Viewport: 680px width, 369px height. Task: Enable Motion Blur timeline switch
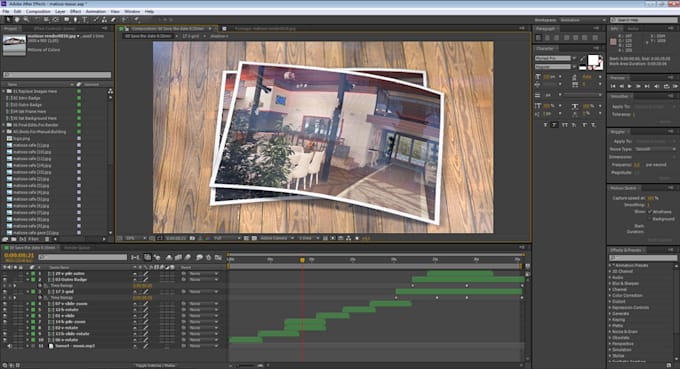[187, 258]
